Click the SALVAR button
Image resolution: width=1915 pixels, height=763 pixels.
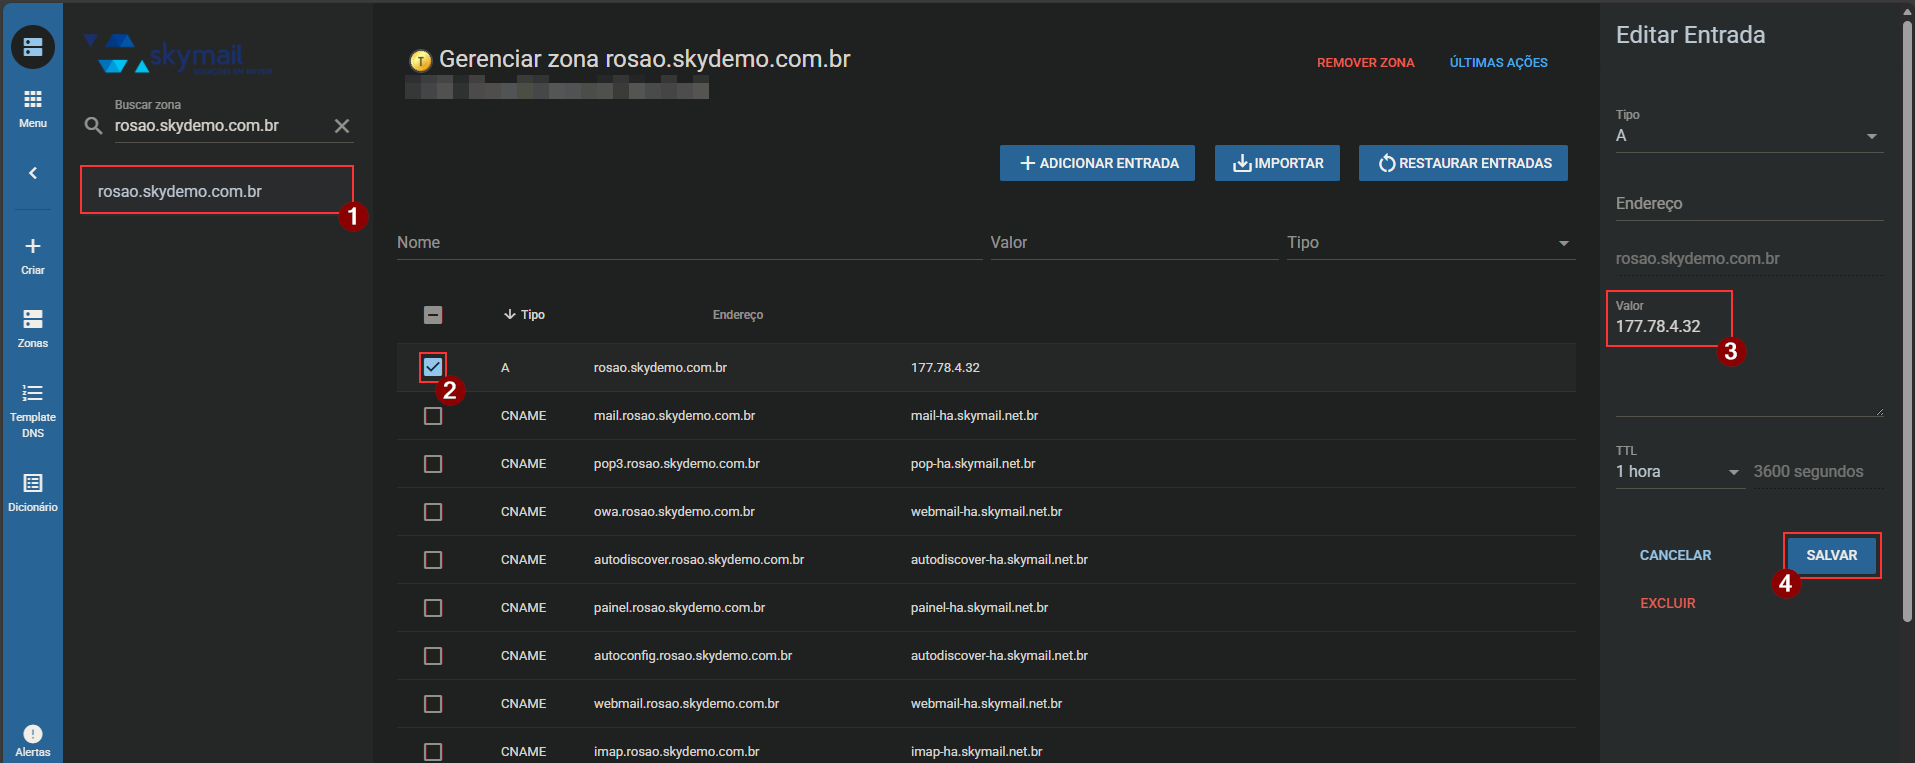click(1831, 555)
